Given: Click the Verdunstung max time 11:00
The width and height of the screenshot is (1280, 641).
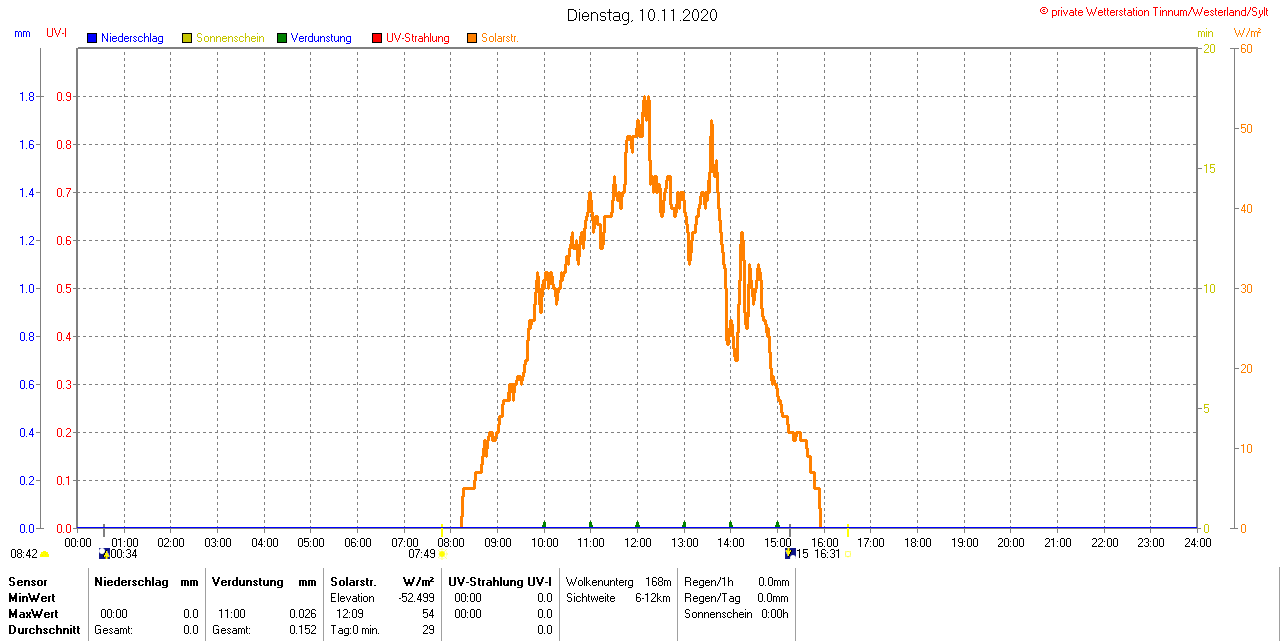Looking at the screenshot, I should click(231, 614).
